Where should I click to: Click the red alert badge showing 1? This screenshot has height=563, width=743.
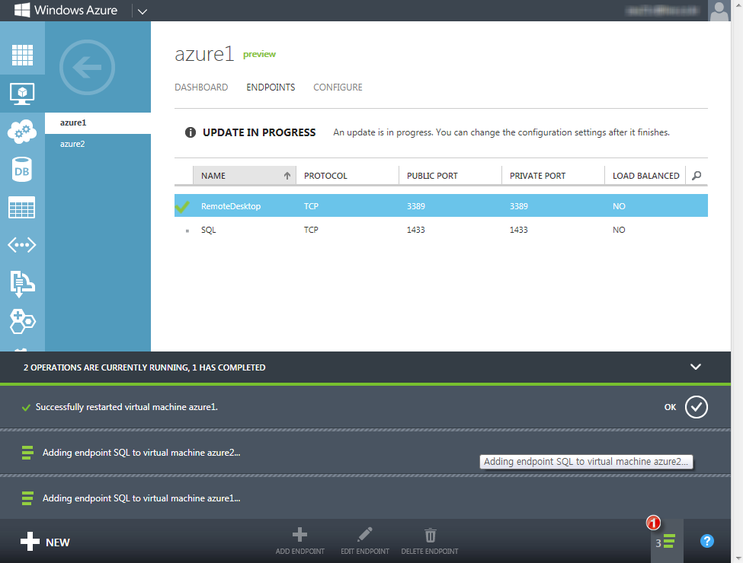click(x=653, y=523)
